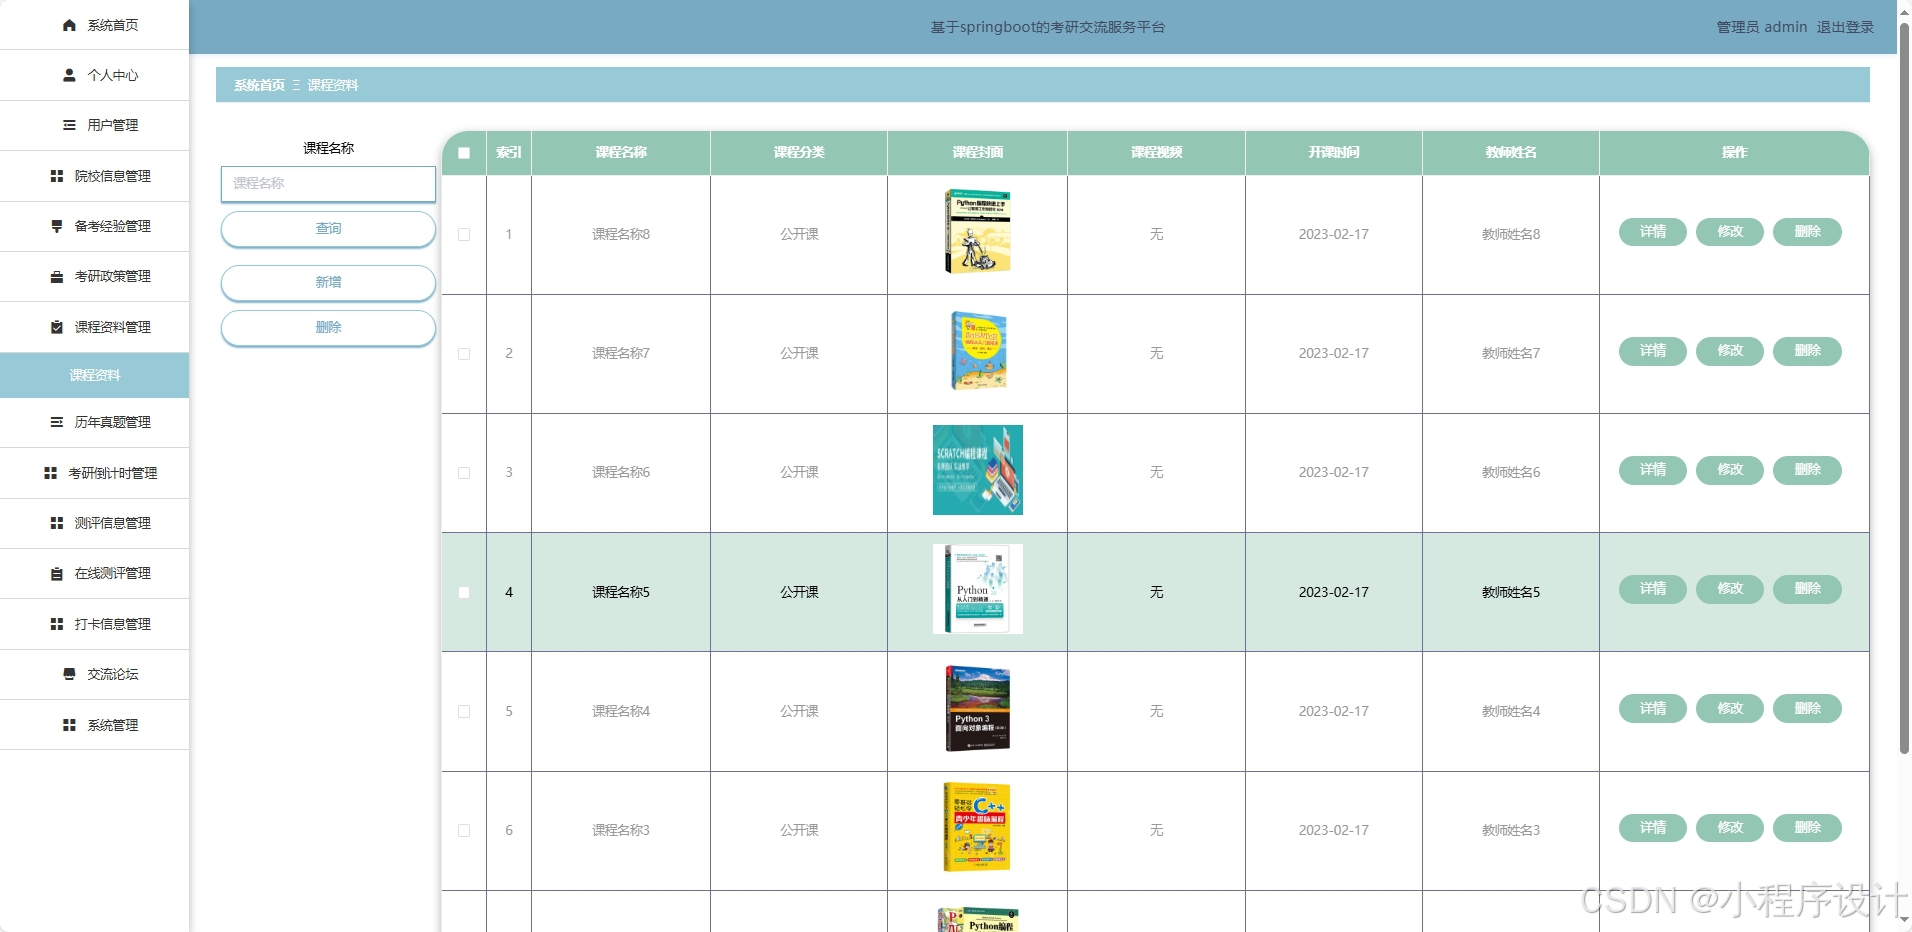Screen dimensions: 1912x932
Task: Open the 系统首页 sidebar menu
Action: pyautogui.click(x=94, y=25)
